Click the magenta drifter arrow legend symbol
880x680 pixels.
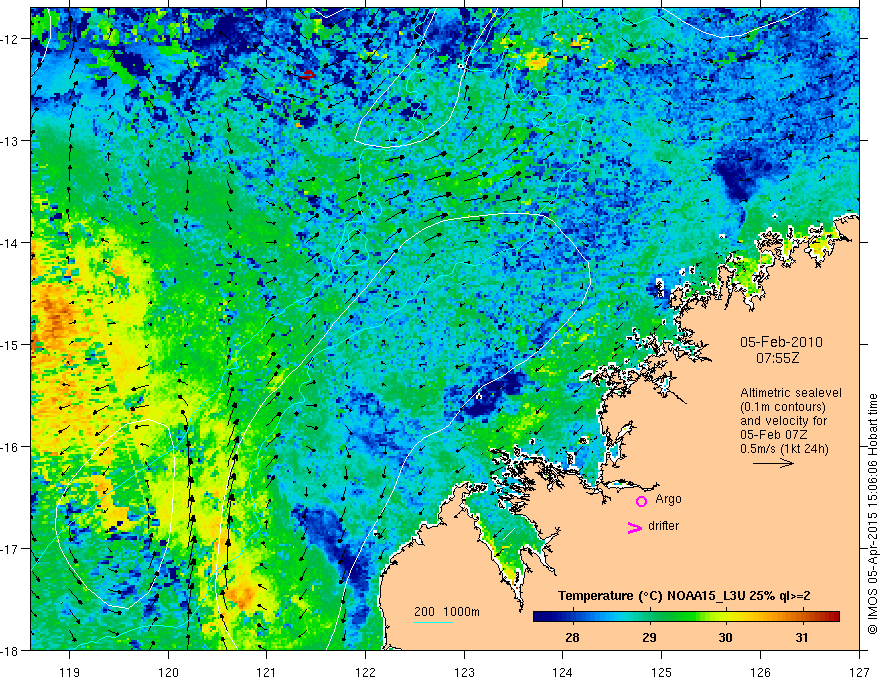[x=634, y=527]
